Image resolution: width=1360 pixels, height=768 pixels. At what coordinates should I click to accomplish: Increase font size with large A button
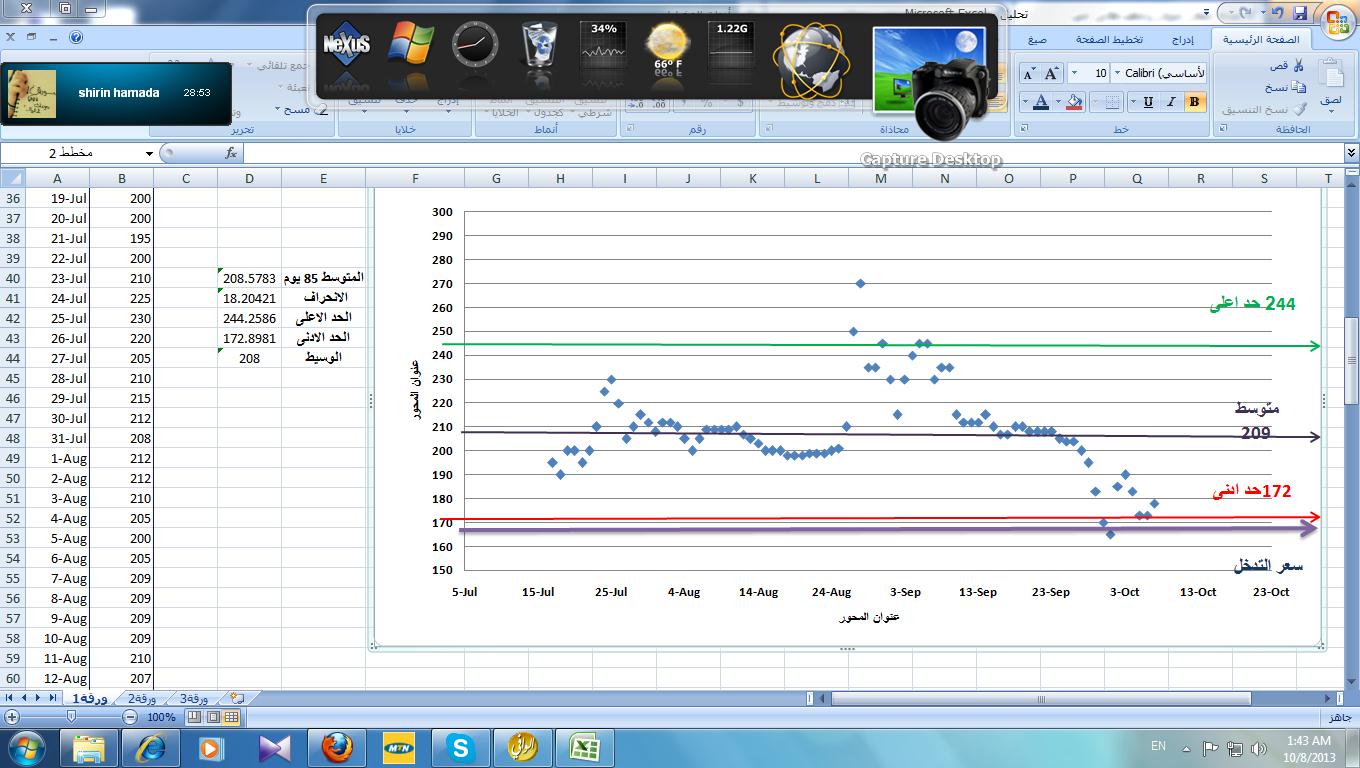coord(1052,73)
